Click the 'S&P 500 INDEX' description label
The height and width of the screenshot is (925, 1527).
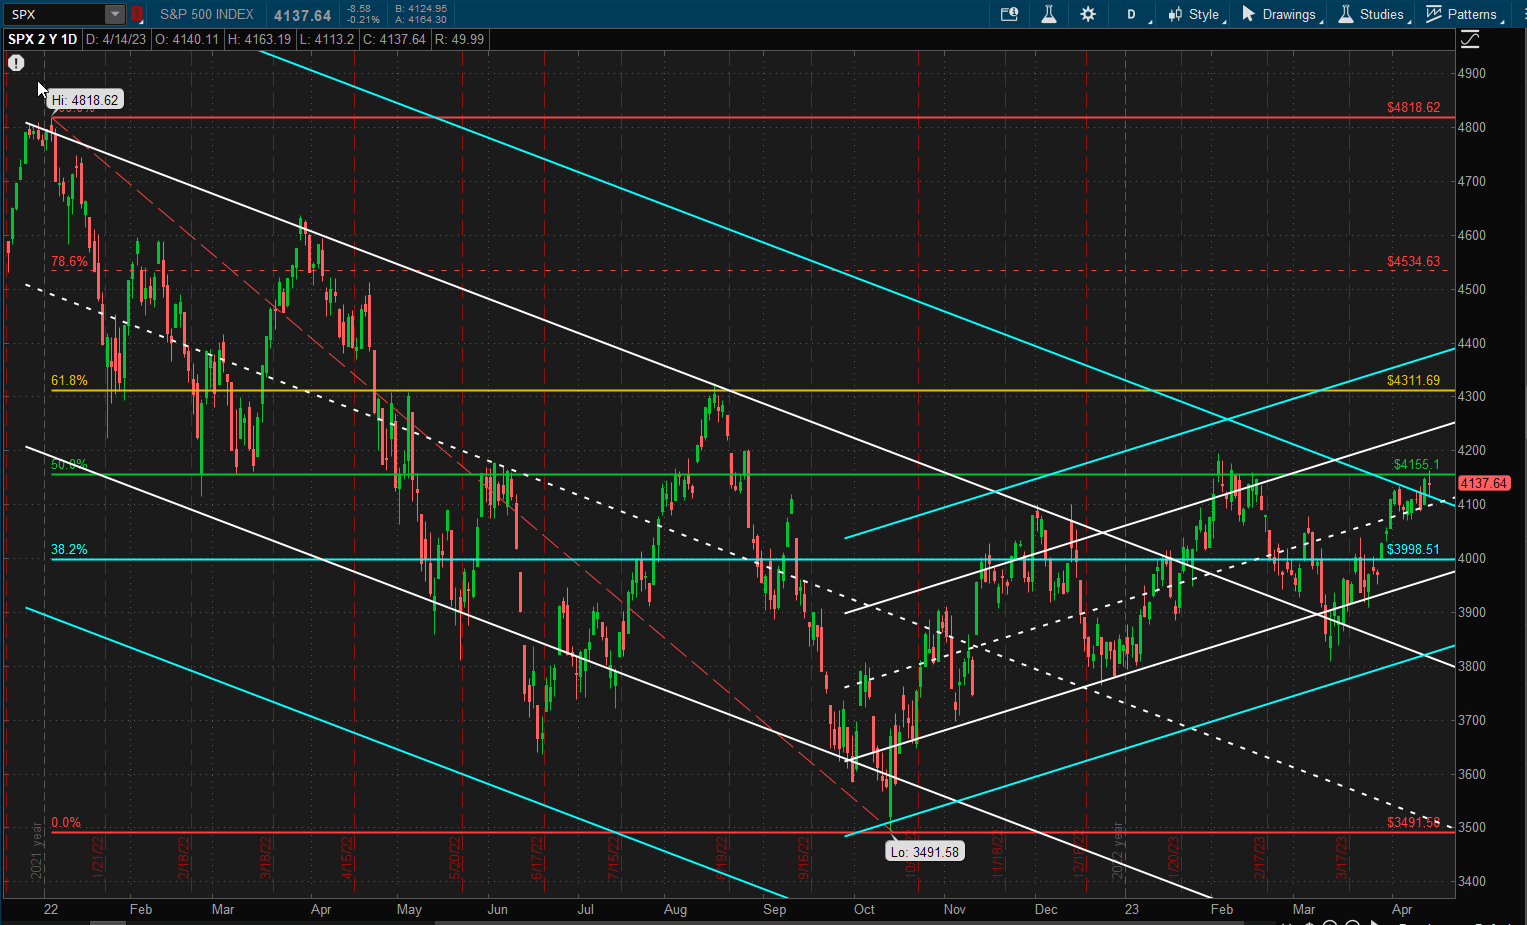coord(207,14)
